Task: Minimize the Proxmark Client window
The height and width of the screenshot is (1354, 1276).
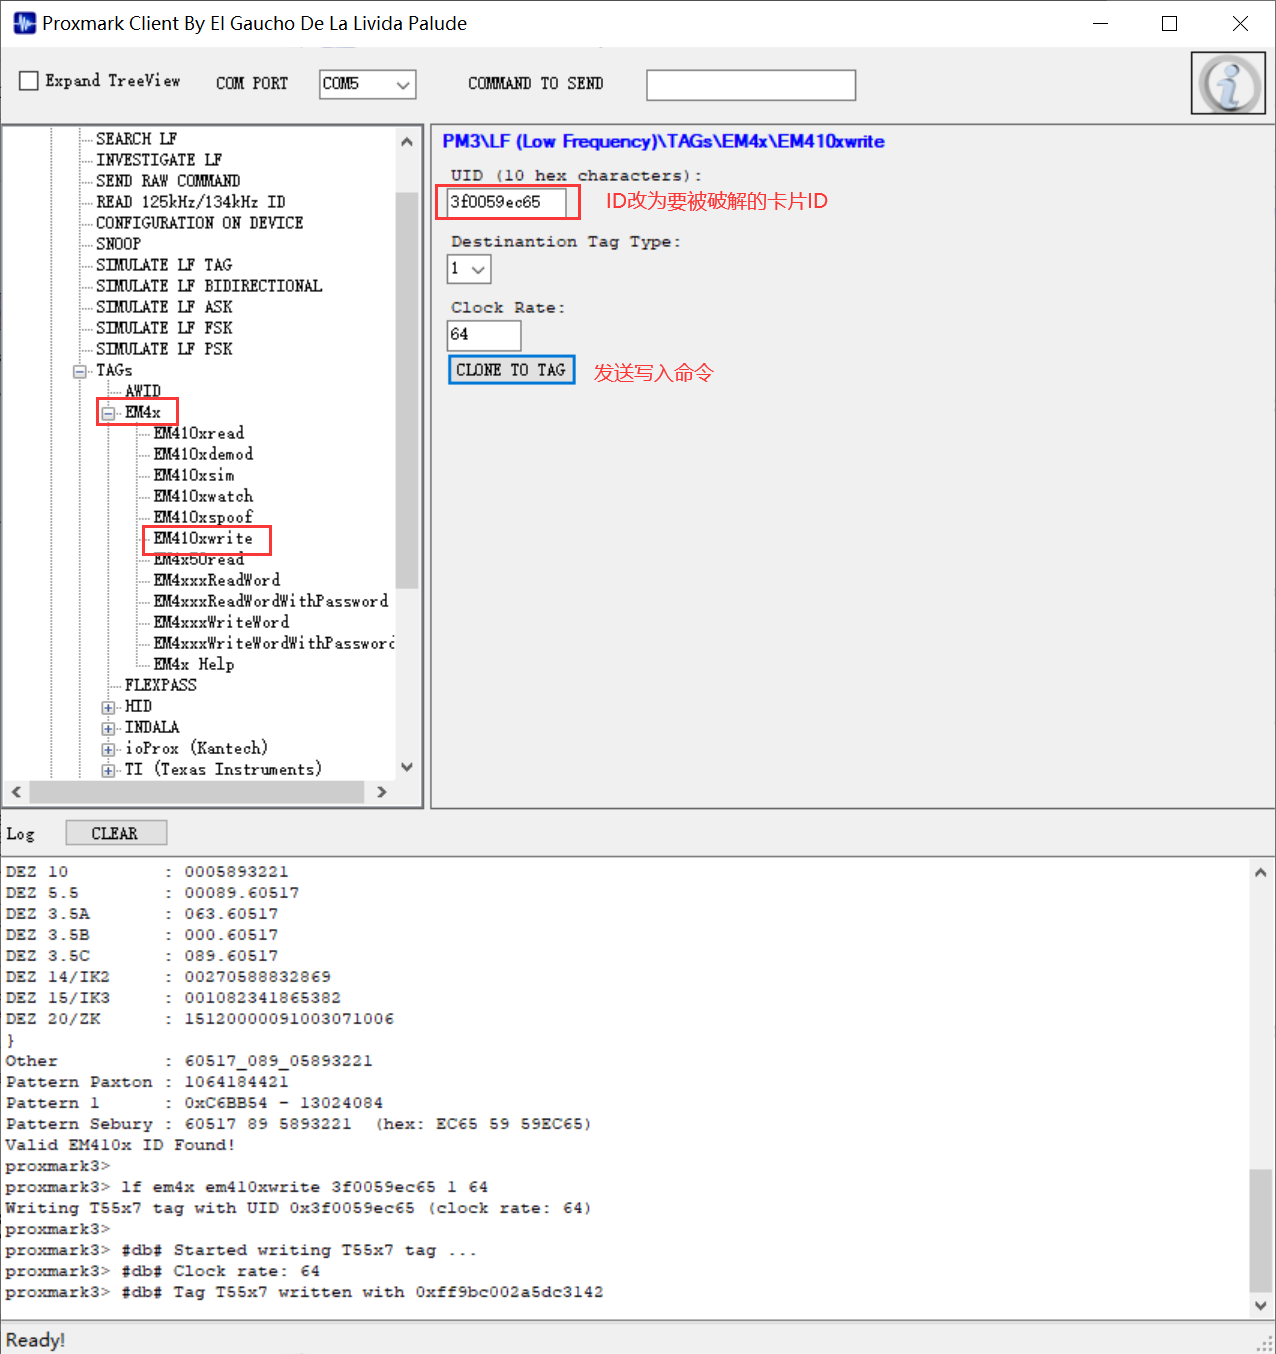Action: 1101,23
